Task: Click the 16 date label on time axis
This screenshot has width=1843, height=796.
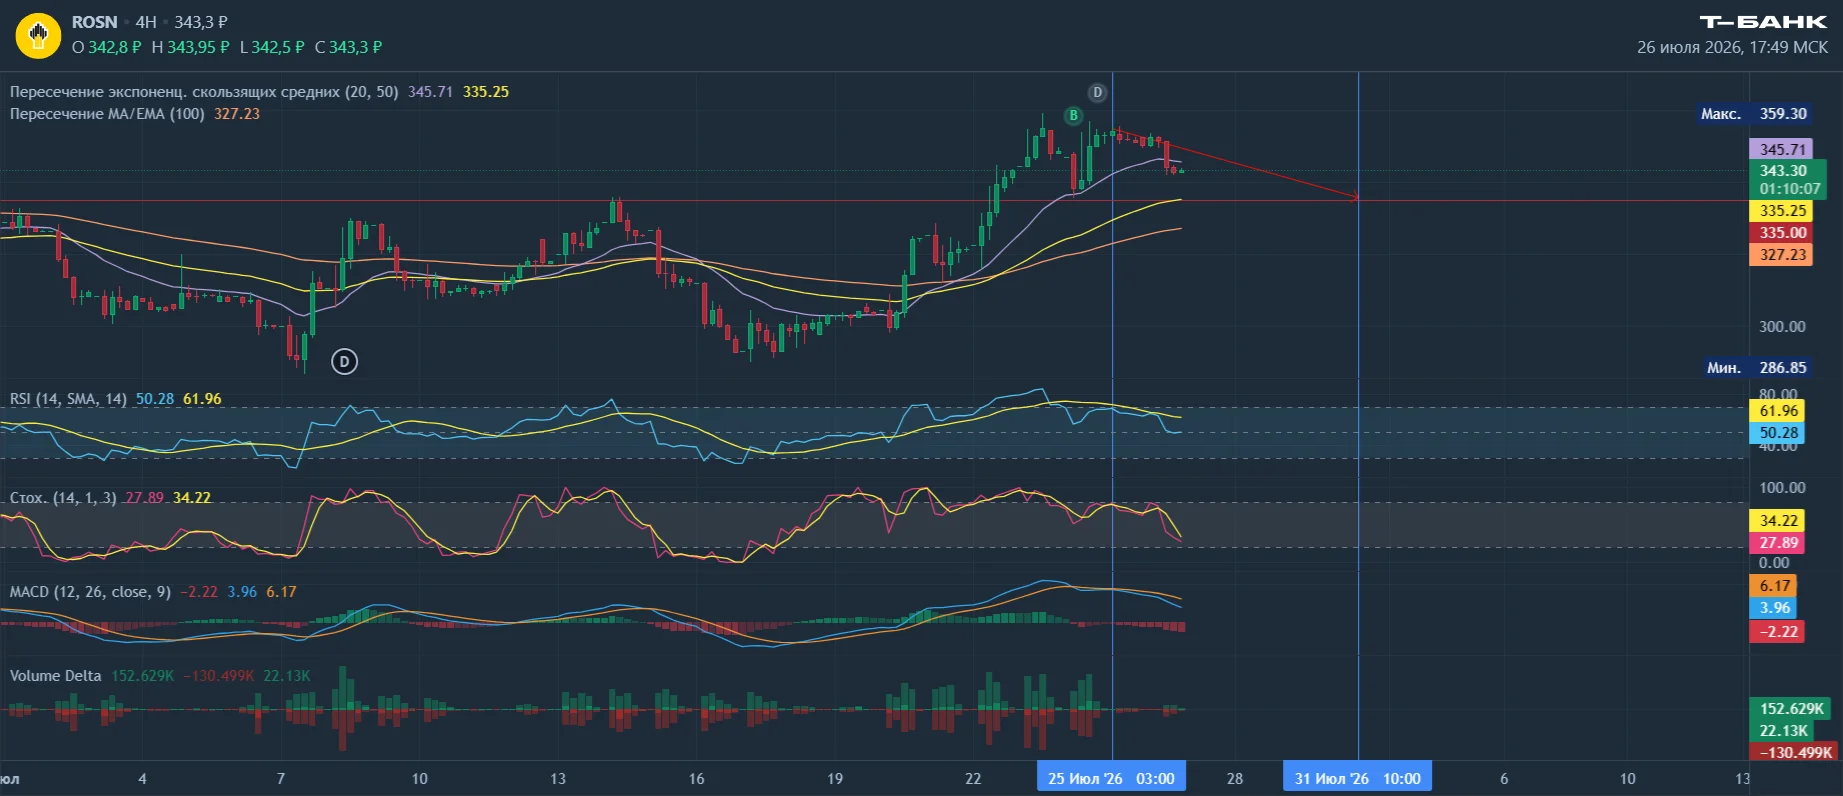Action: click(696, 778)
